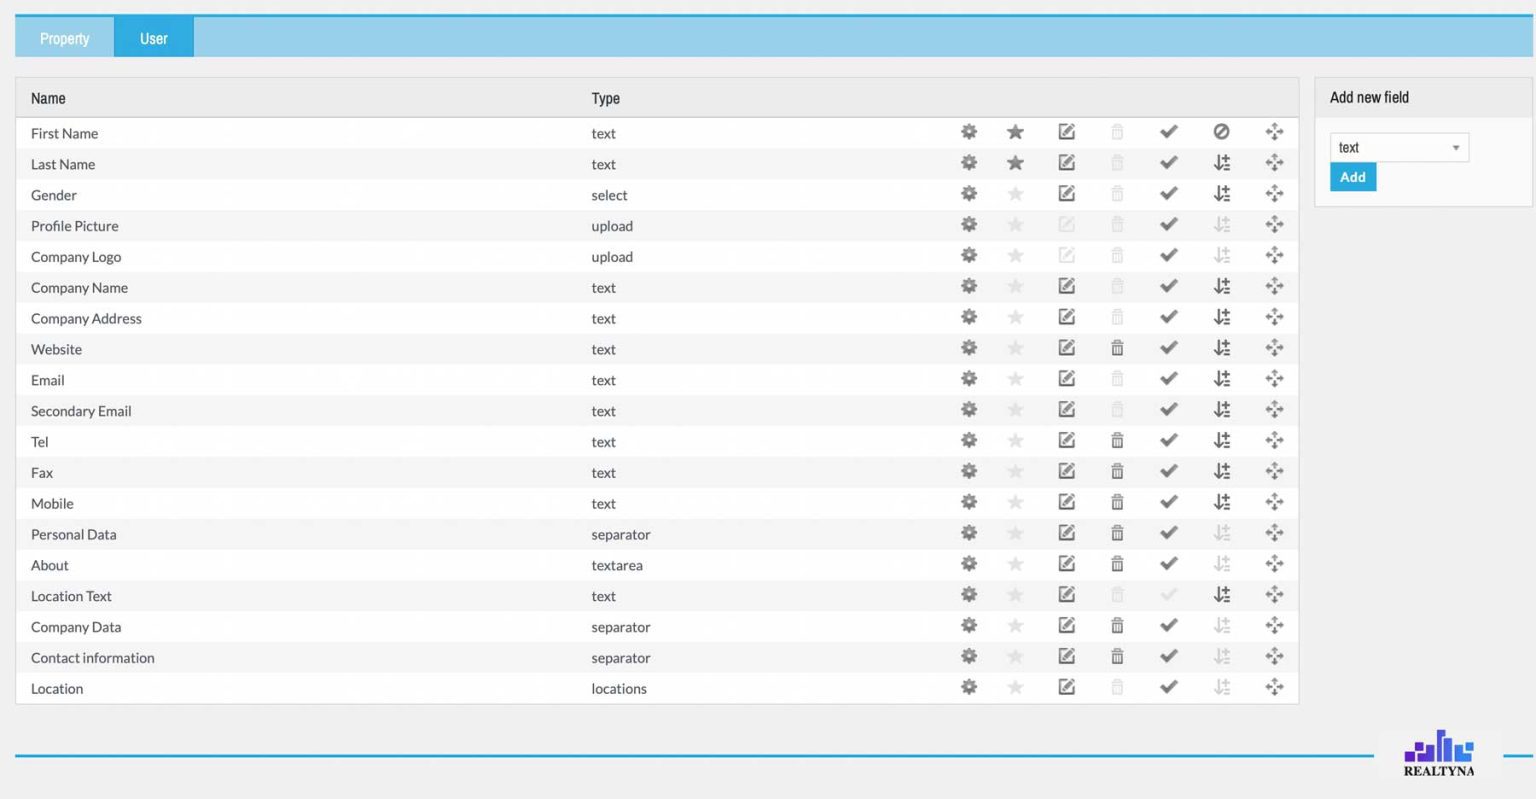
Task: Click gear icon in About row
Action: coord(969,564)
